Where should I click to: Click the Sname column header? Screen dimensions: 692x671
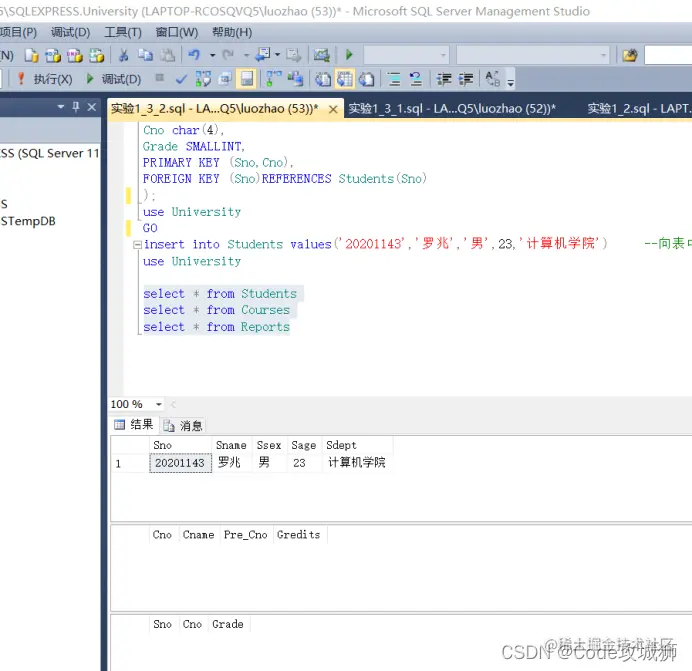tap(231, 445)
